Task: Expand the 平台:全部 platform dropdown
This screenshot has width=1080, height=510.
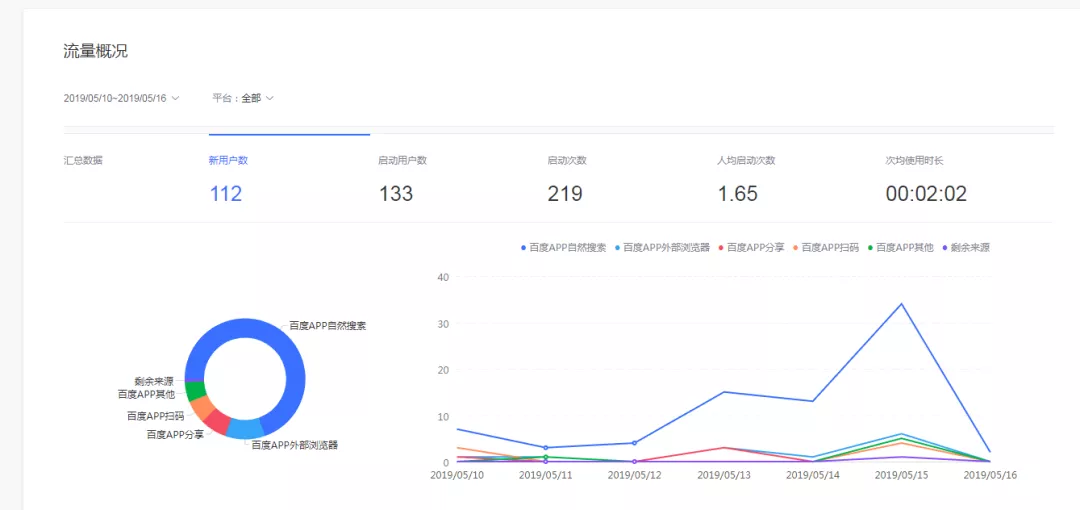Action: 242,98
